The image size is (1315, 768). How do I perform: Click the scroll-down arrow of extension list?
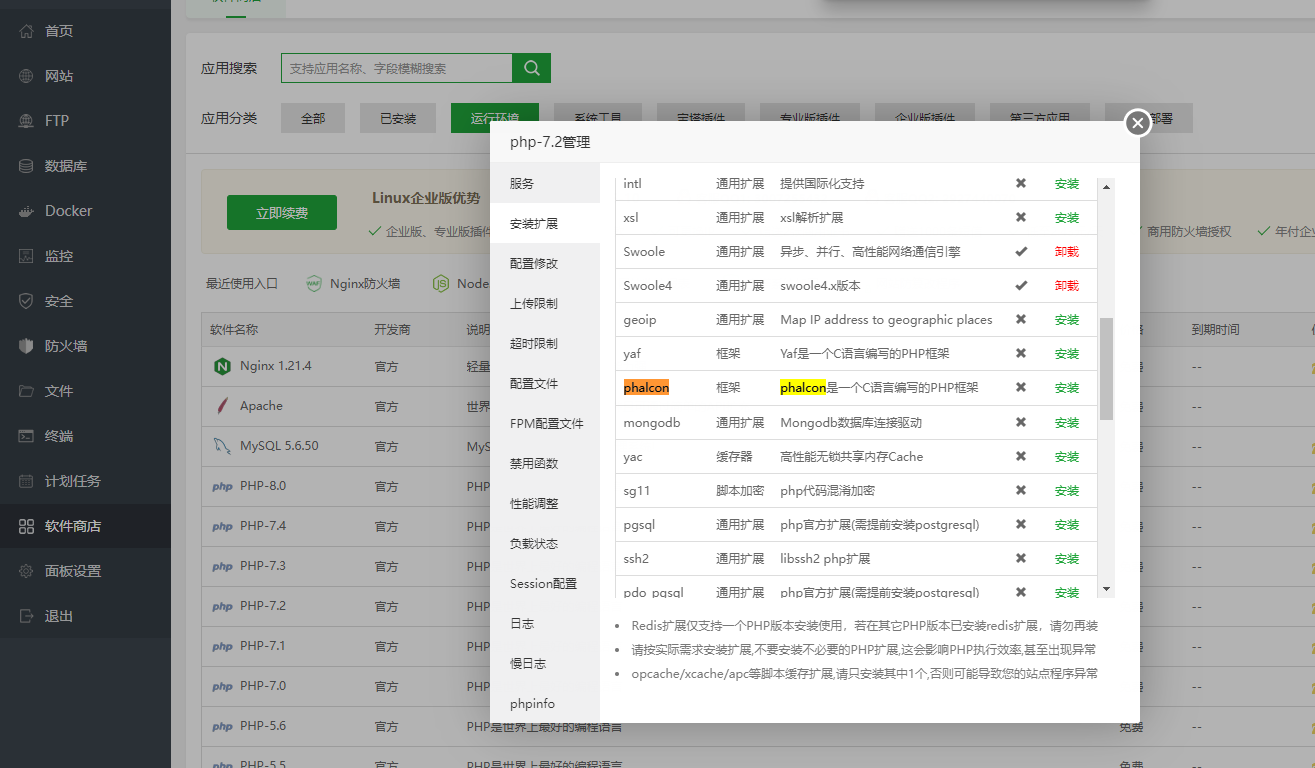pos(1105,589)
